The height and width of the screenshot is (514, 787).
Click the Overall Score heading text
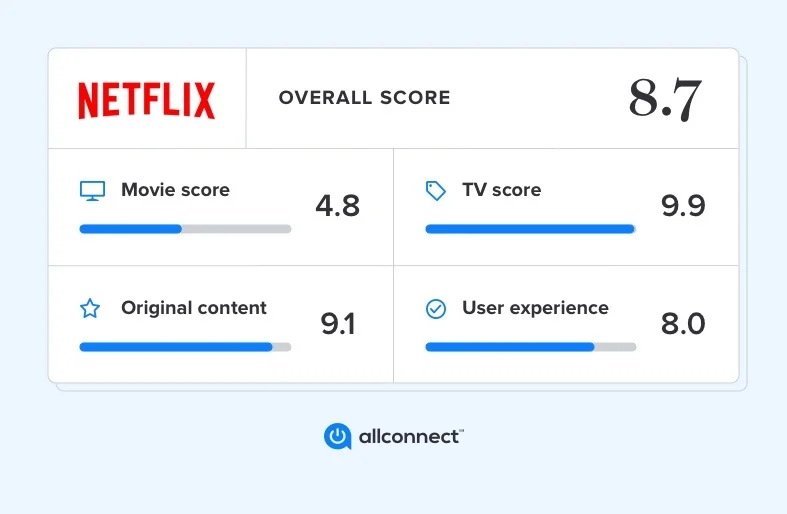tap(364, 98)
